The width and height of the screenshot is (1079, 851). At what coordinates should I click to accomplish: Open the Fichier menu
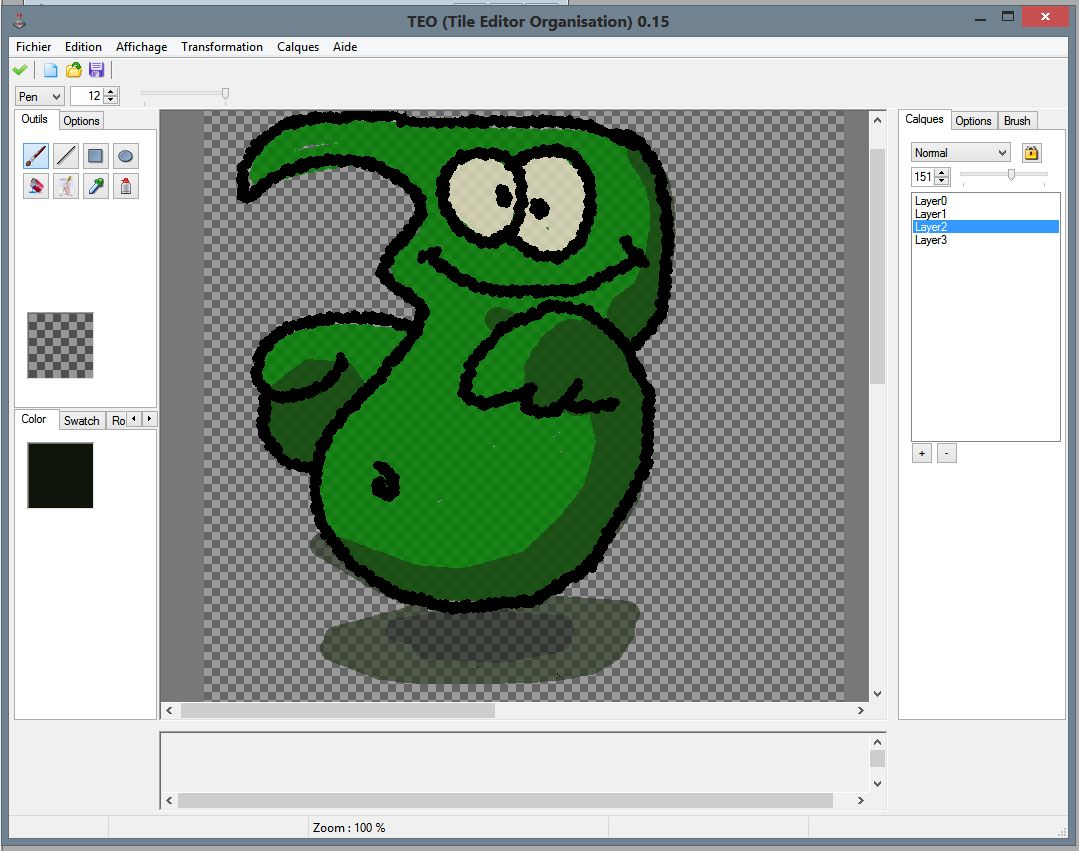click(x=33, y=47)
